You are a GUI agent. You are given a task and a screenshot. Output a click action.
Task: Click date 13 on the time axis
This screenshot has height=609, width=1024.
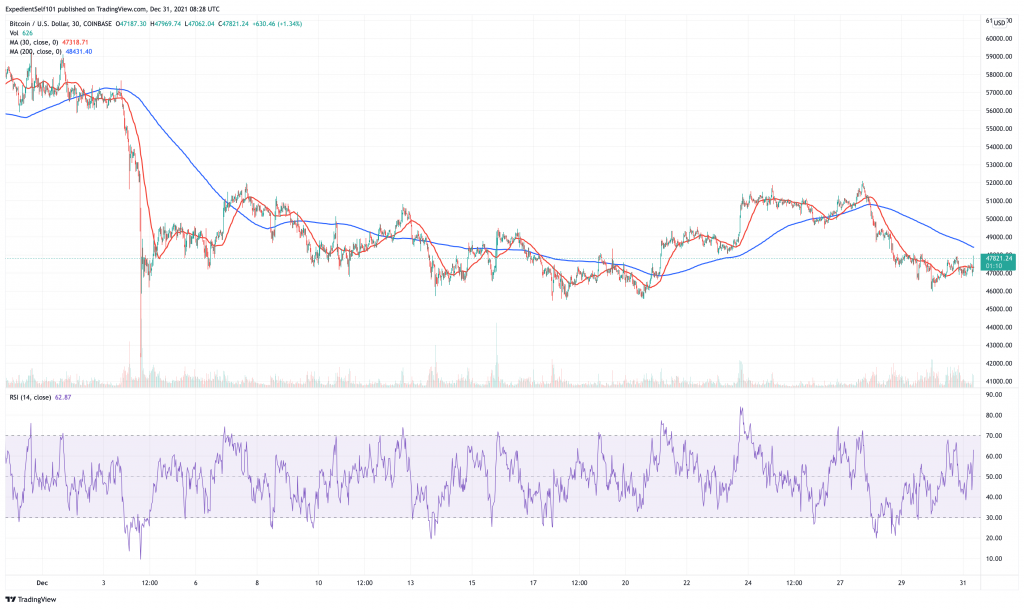(x=411, y=583)
